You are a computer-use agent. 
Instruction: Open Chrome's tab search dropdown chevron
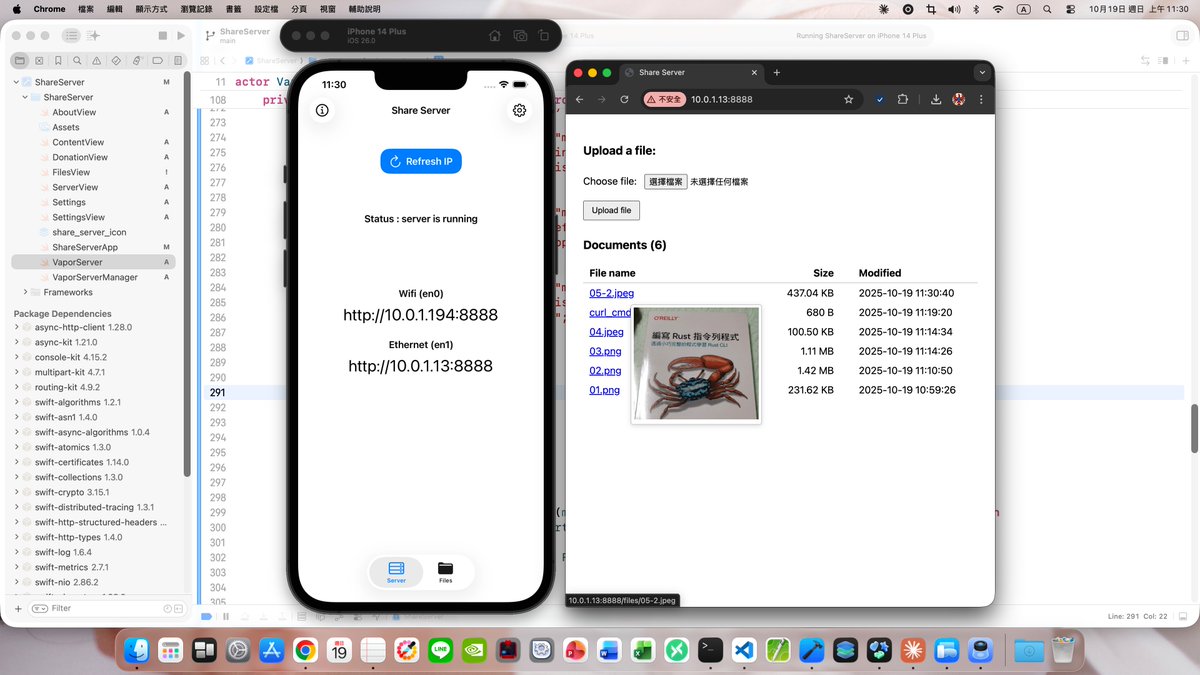click(x=982, y=72)
